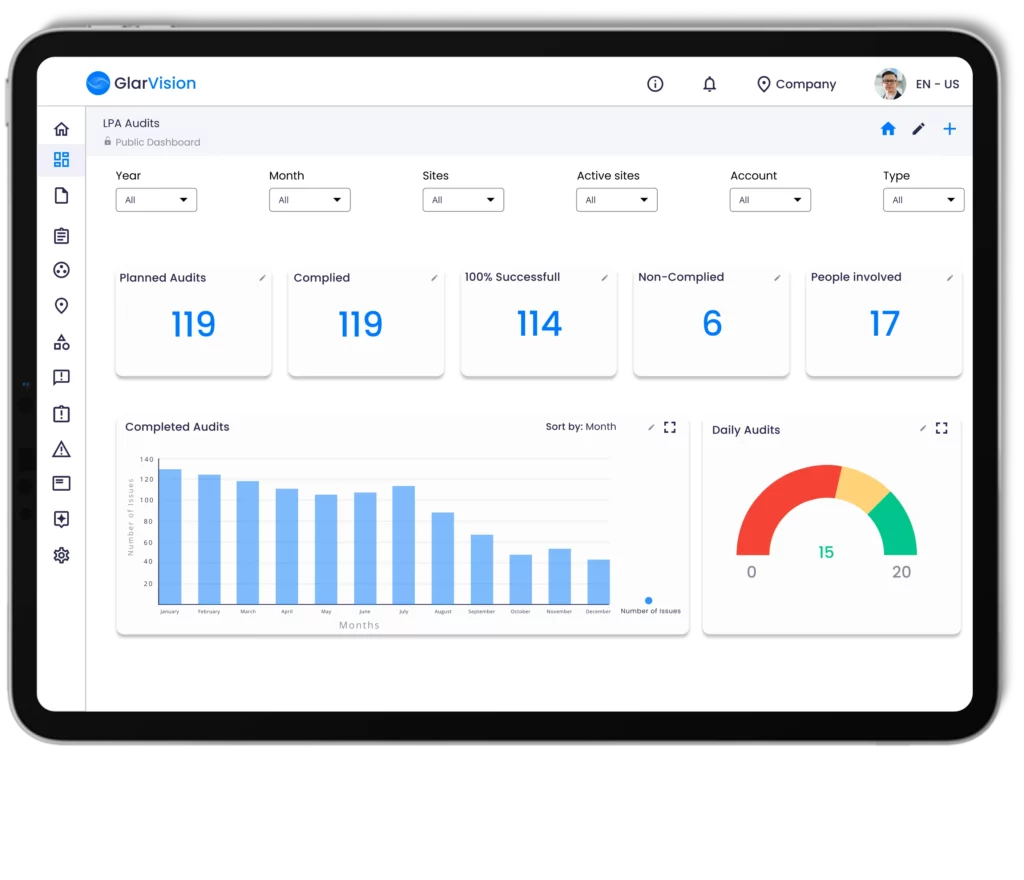Click the warning triangle sidebar icon
The width and height of the screenshot is (1024, 880).
click(x=61, y=449)
